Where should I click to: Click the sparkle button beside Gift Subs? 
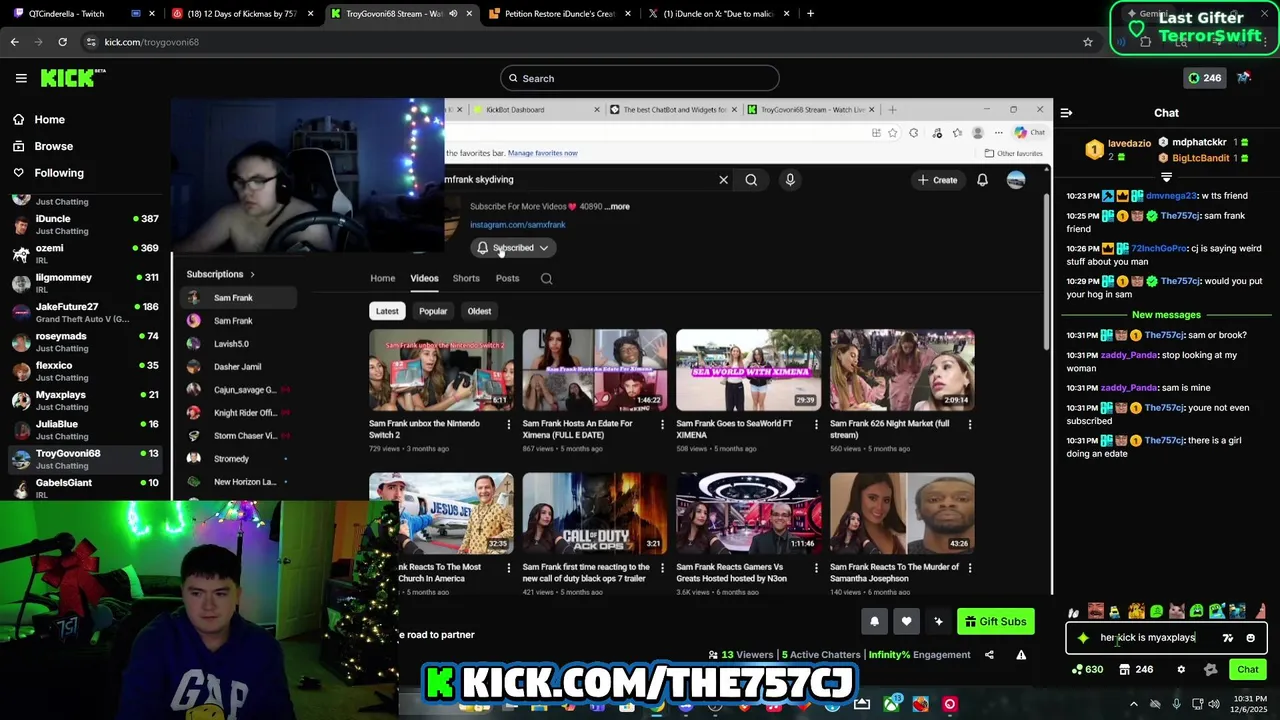[938, 622]
